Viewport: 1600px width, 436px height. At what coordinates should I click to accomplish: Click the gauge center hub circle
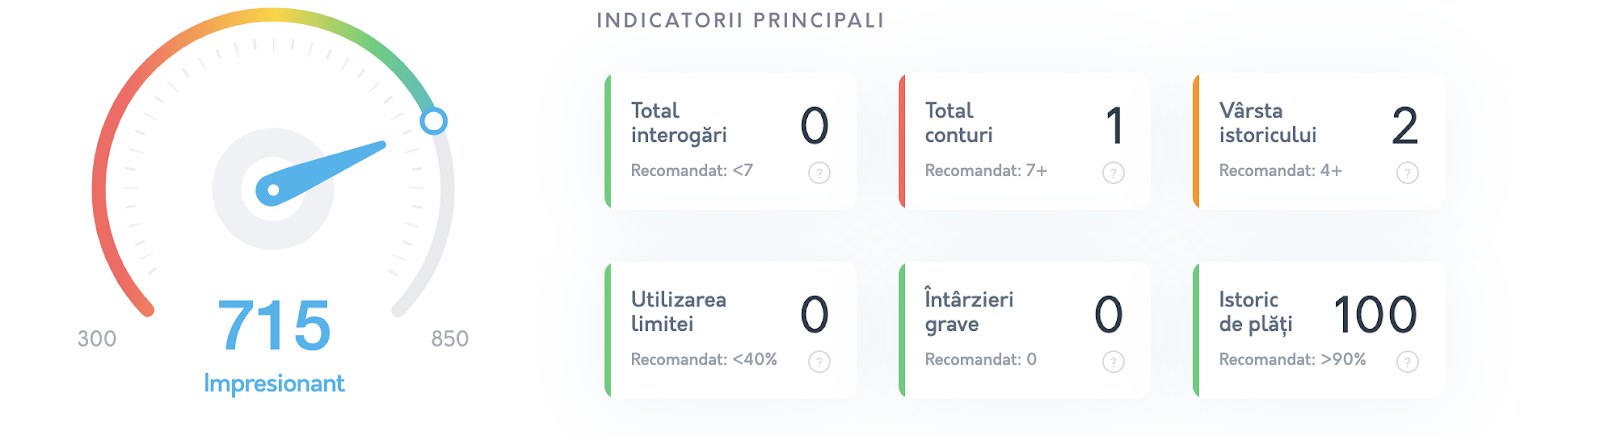[x=273, y=189]
